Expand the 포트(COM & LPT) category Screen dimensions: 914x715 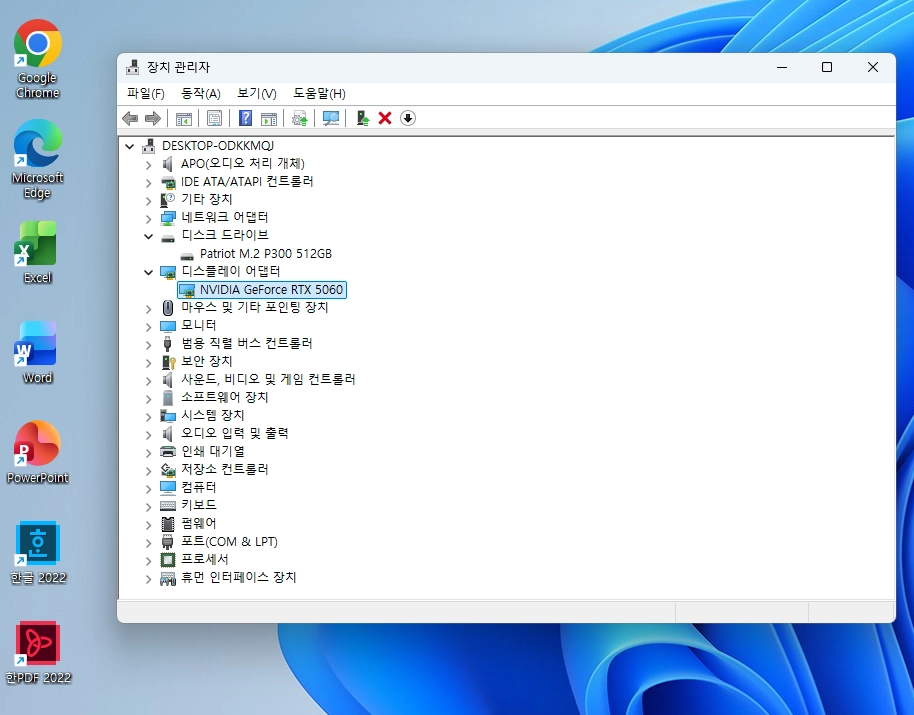click(149, 543)
